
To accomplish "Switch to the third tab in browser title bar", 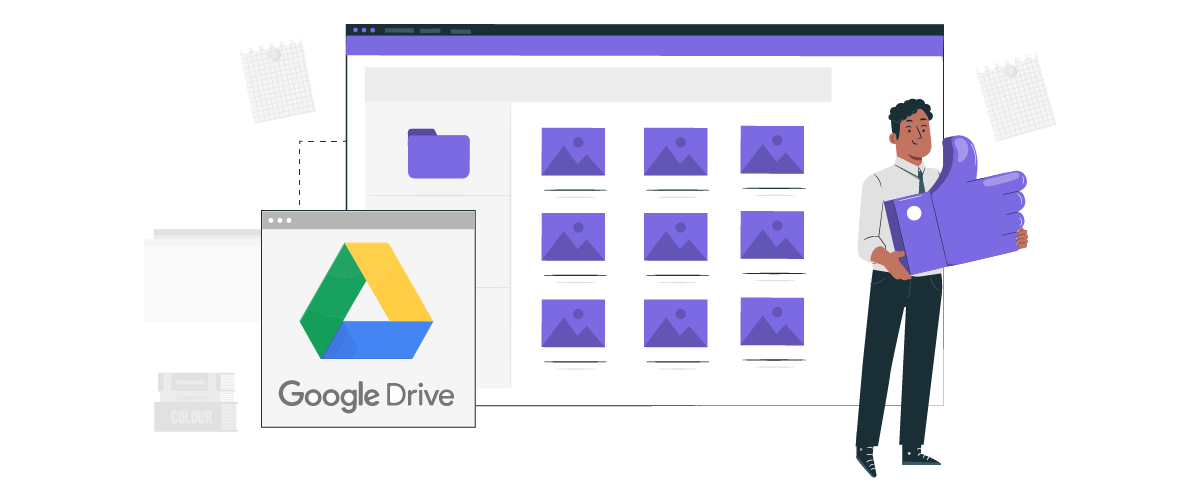I will pyautogui.click(x=460, y=31).
